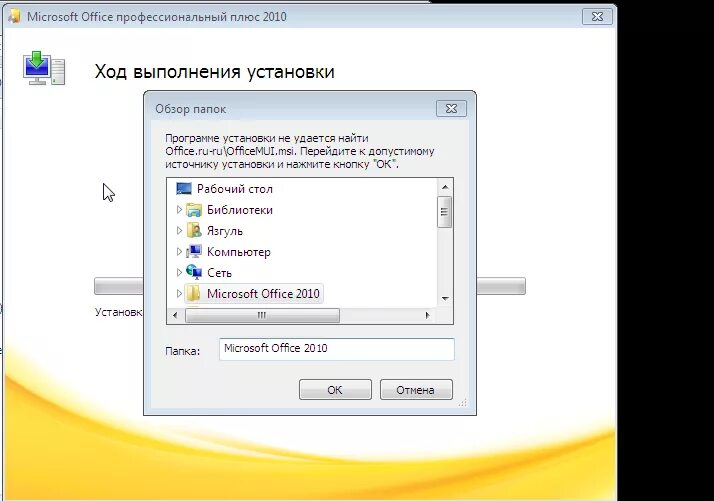Close the Обзор папок dialog
Screen dimensions: 714x501
coord(451,108)
